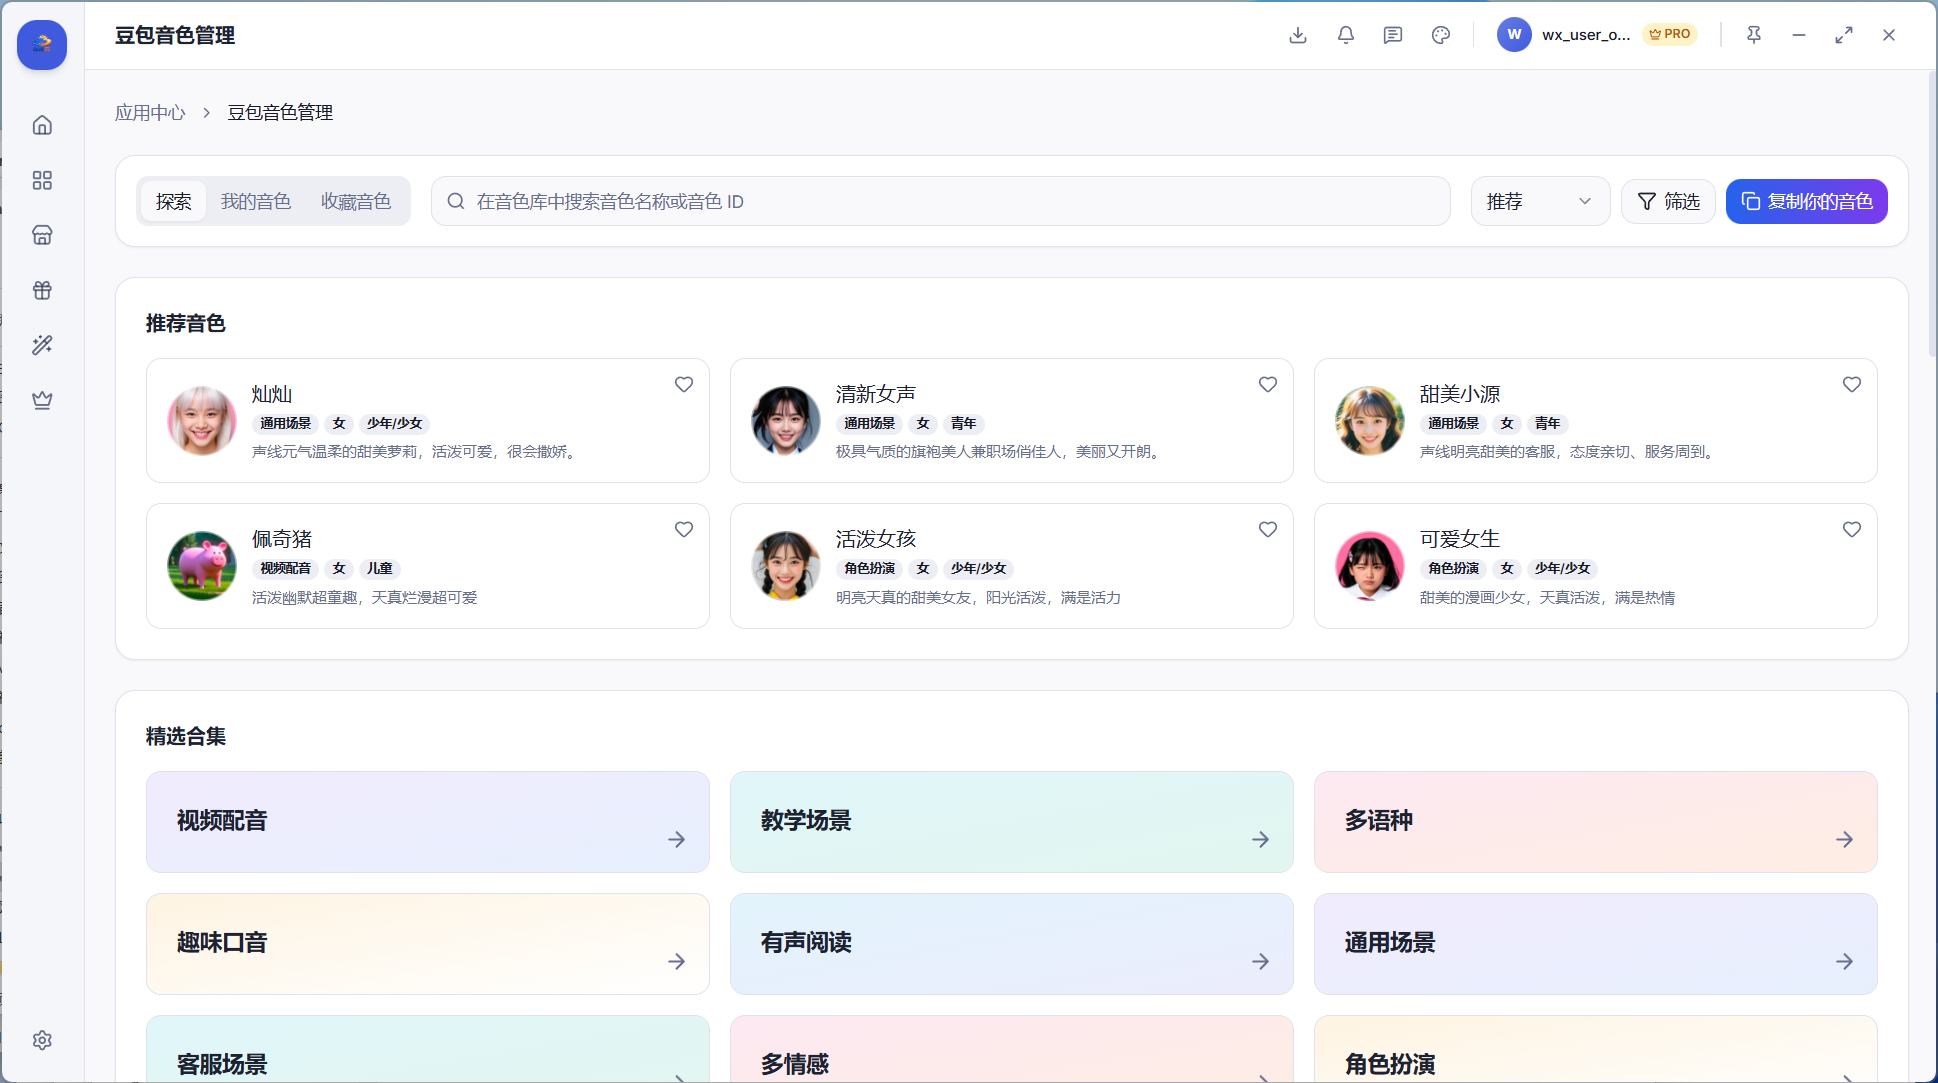The width and height of the screenshot is (1938, 1083).
Task: Favorite the 灿灿 voice with heart
Action: pos(684,384)
